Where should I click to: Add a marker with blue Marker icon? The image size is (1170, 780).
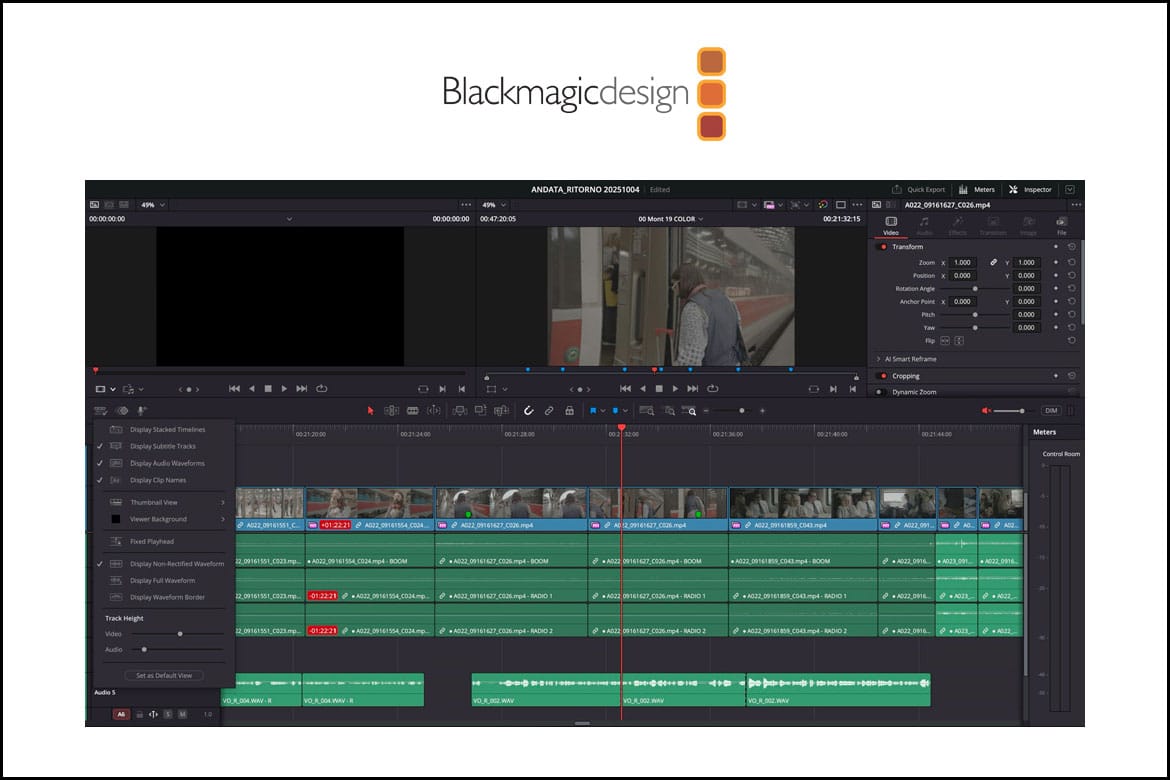tap(615, 411)
